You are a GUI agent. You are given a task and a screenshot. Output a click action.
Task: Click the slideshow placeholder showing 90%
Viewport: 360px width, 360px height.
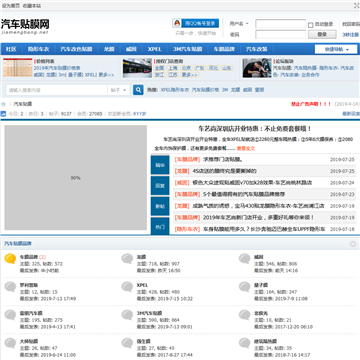[76, 178]
